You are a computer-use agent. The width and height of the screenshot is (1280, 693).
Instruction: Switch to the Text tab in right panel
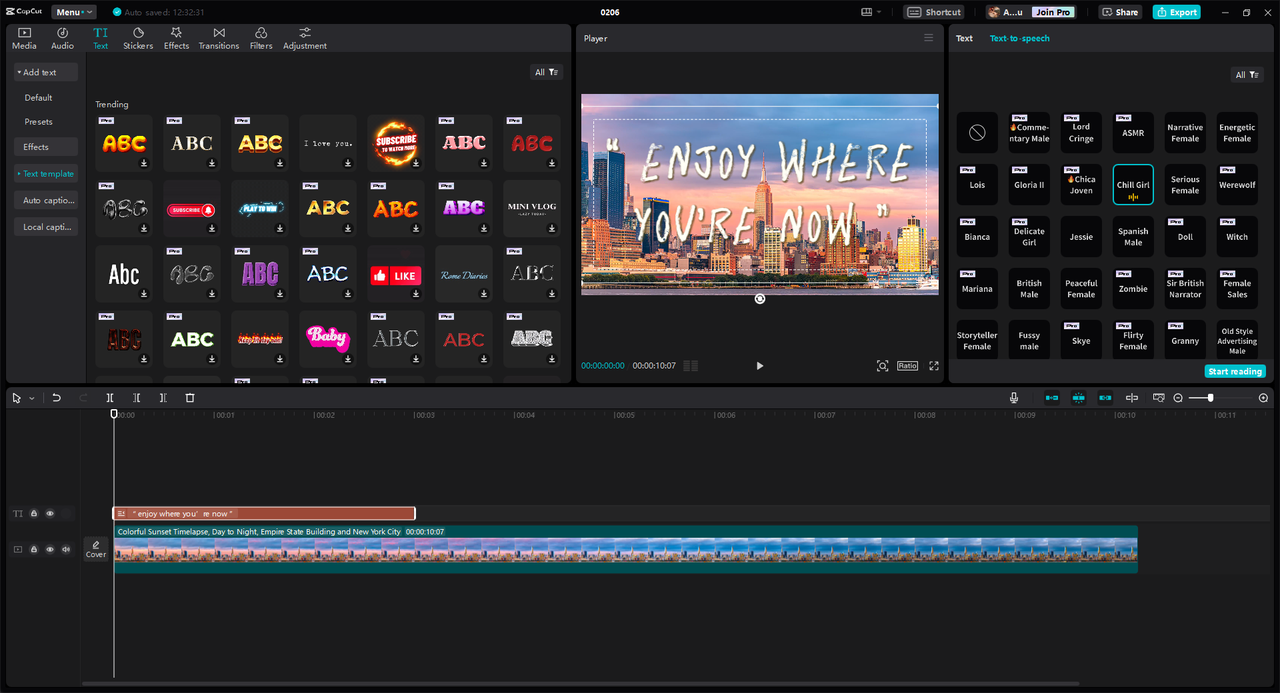click(x=964, y=38)
